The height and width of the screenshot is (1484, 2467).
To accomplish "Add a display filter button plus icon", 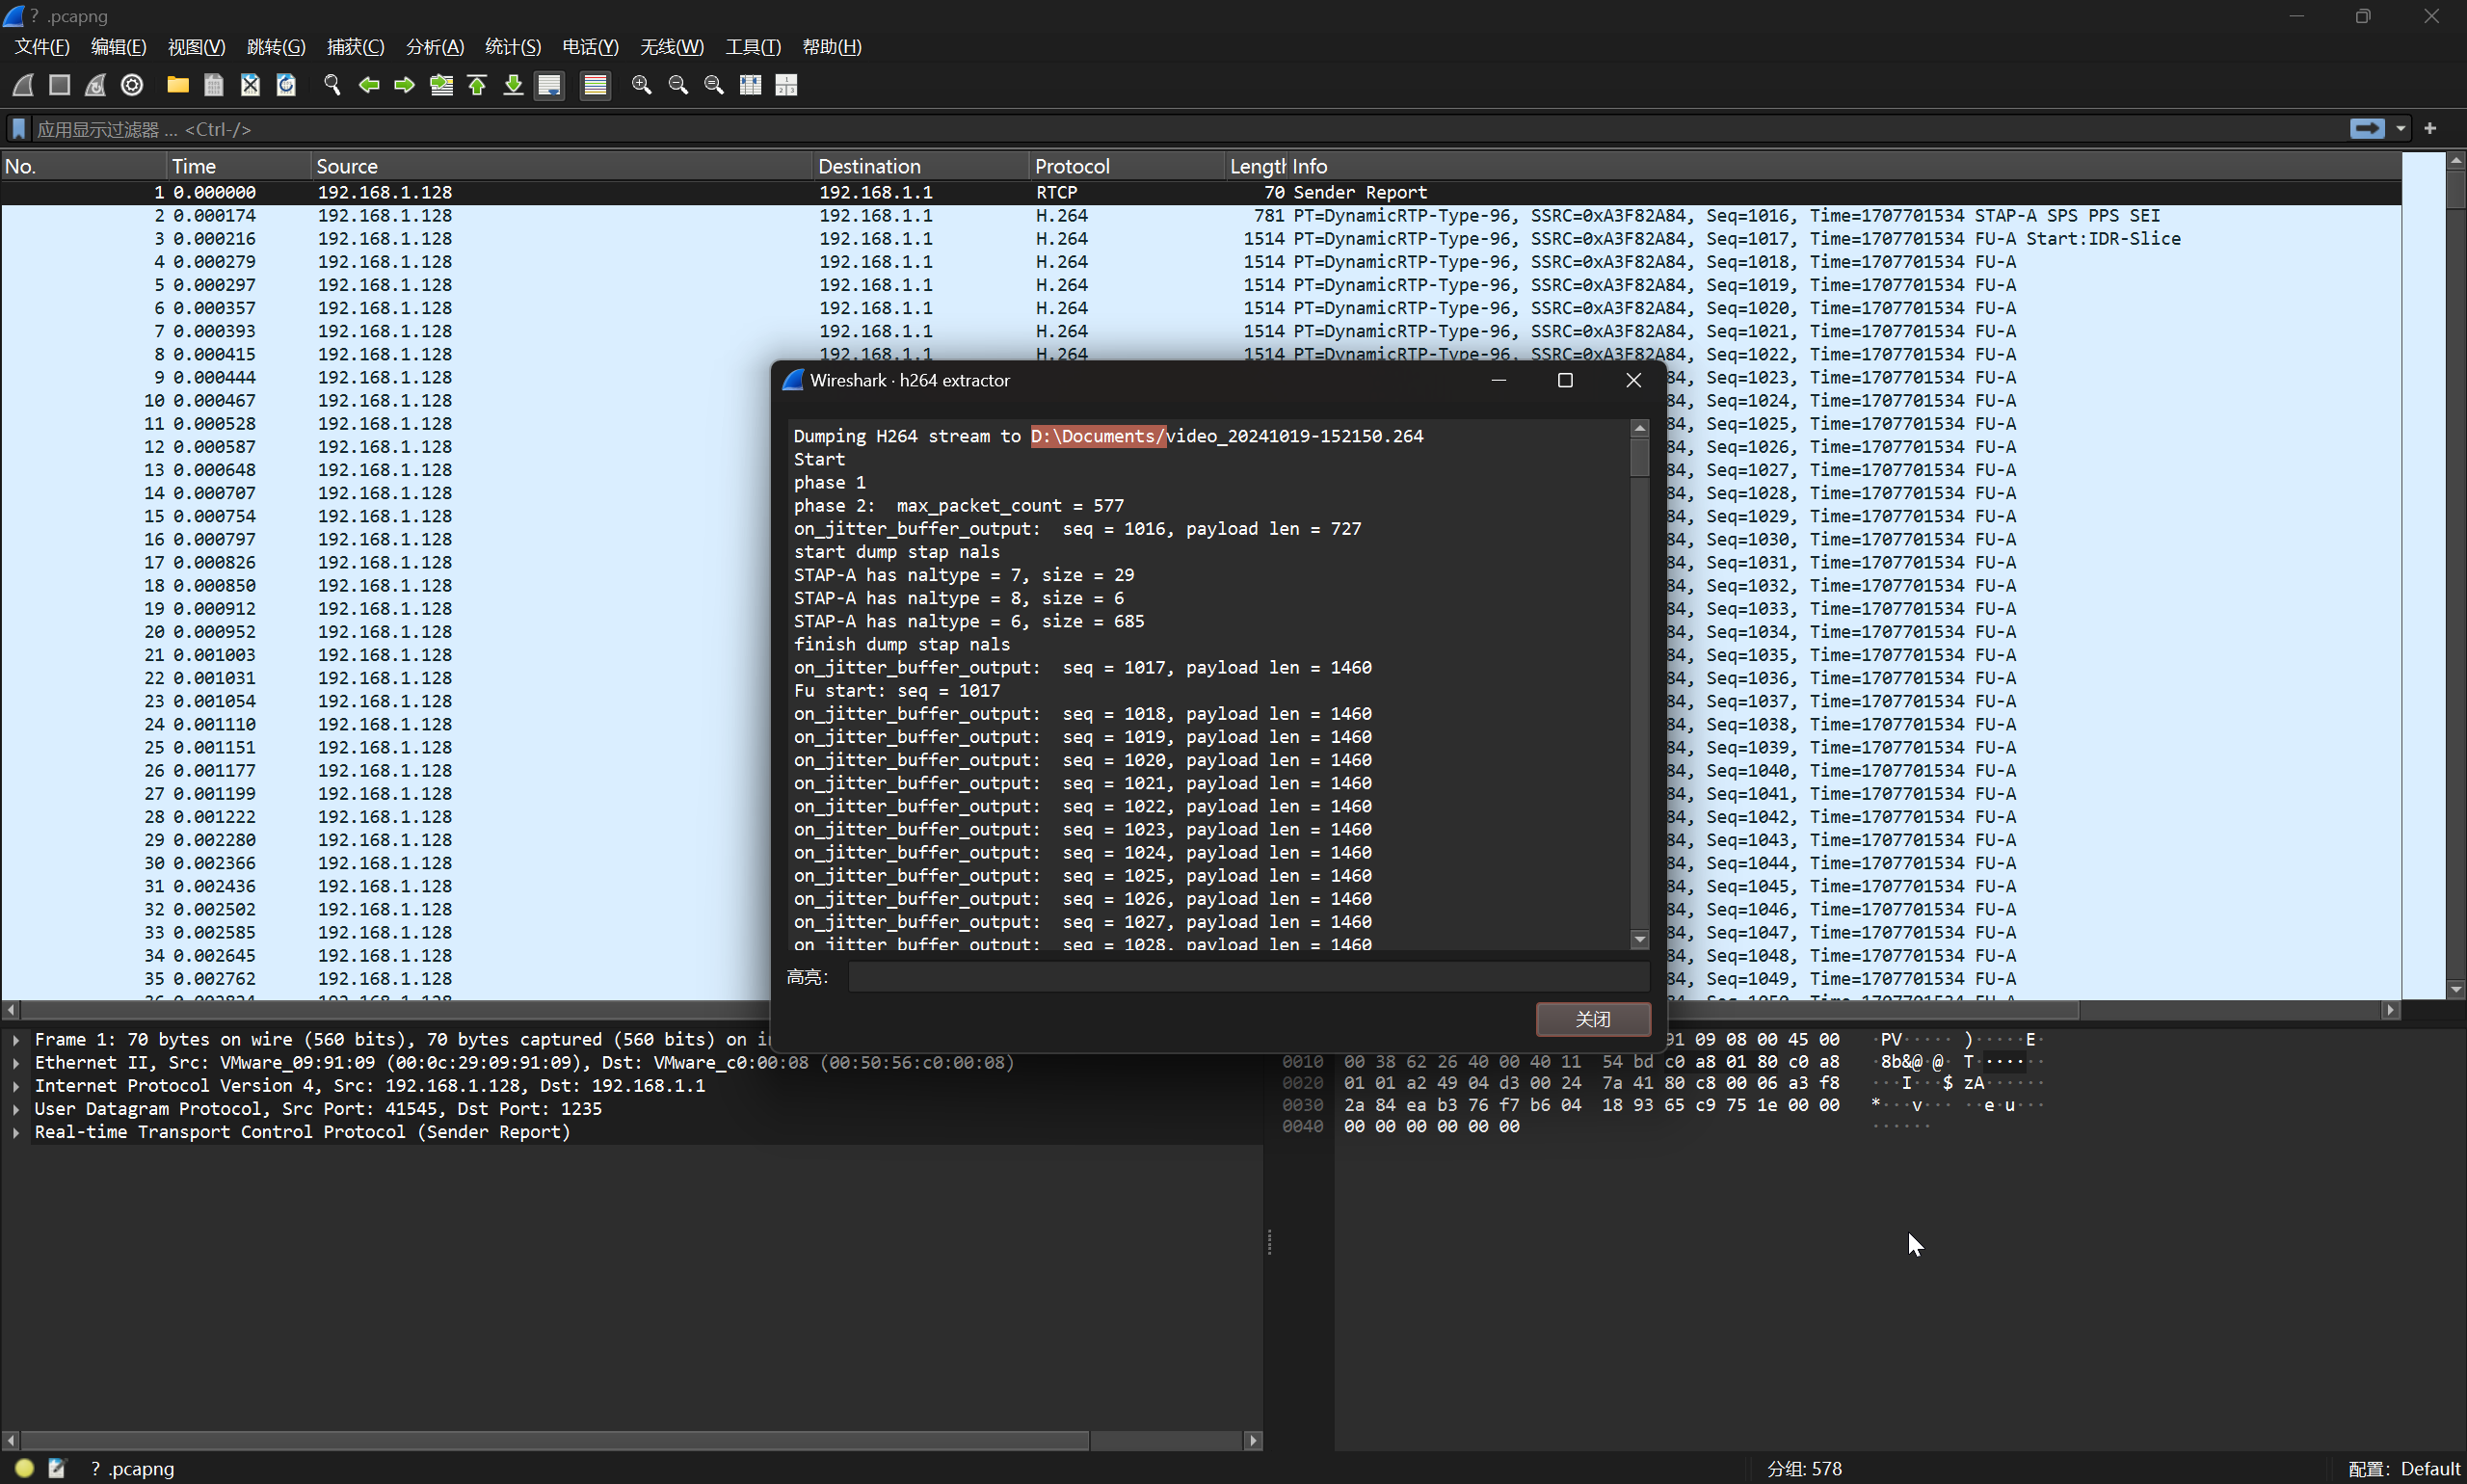I will 2430,128.
